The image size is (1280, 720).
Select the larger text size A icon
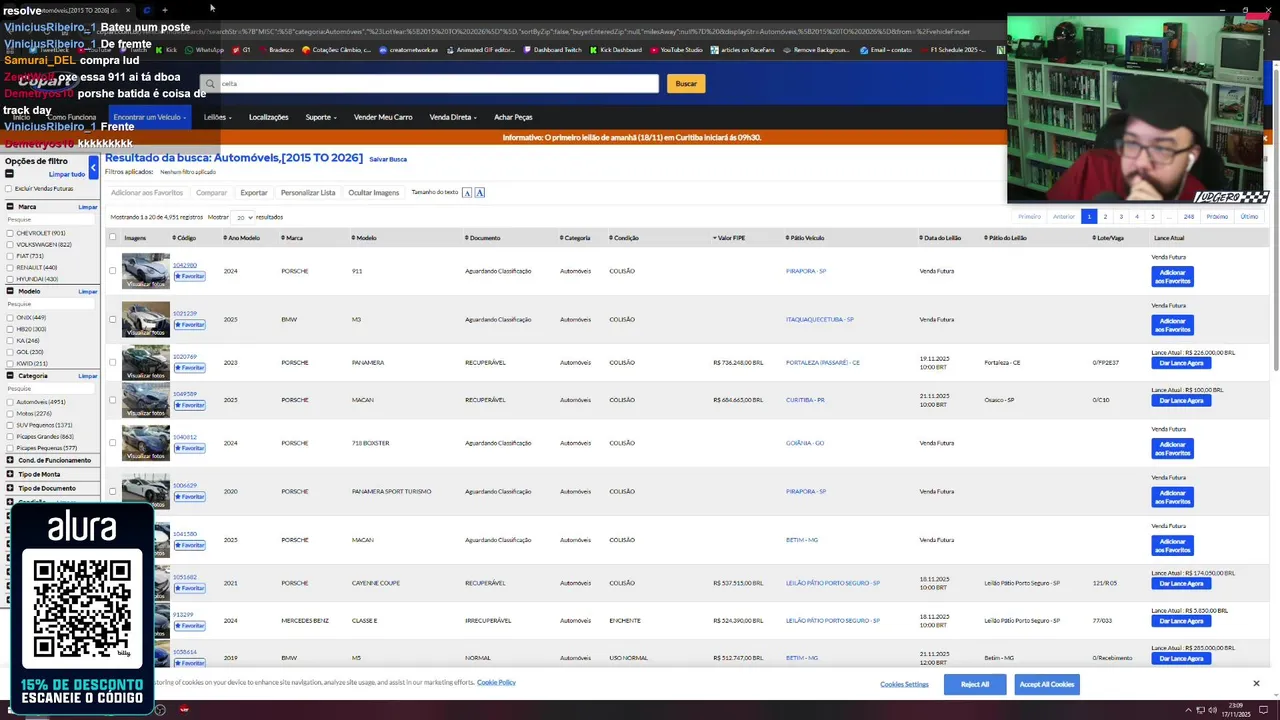(x=480, y=193)
